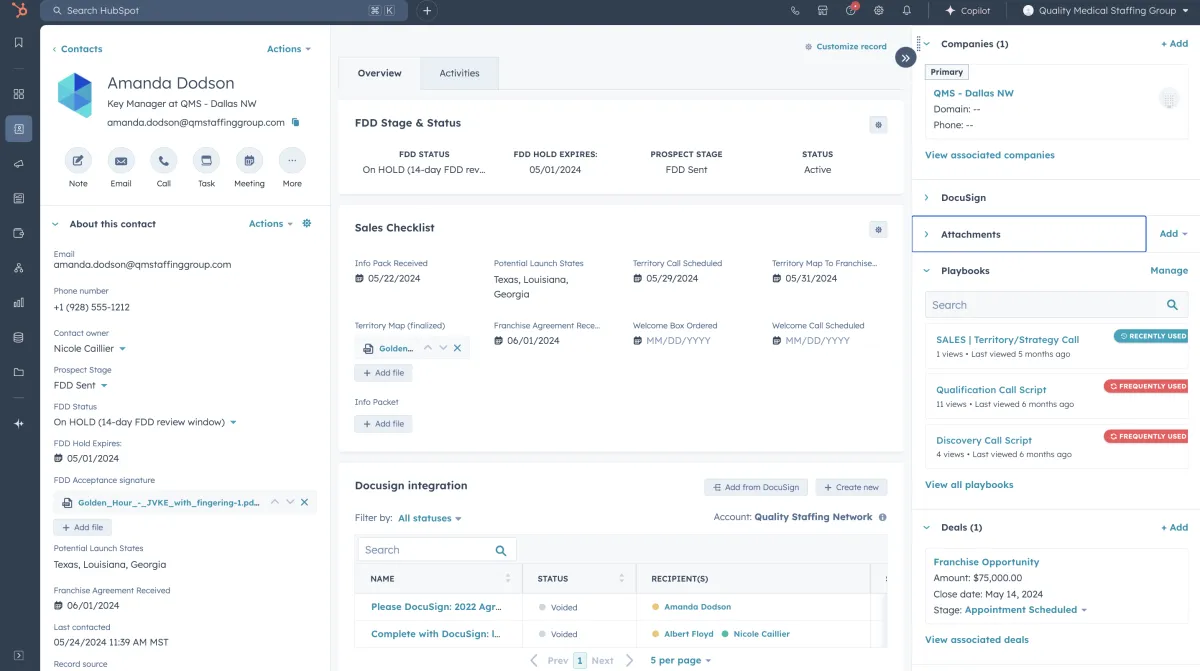The width and height of the screenshot is (1200, 671).
Task: Click the phone calling icon in the top bar
Action: (x=795, y=11)
